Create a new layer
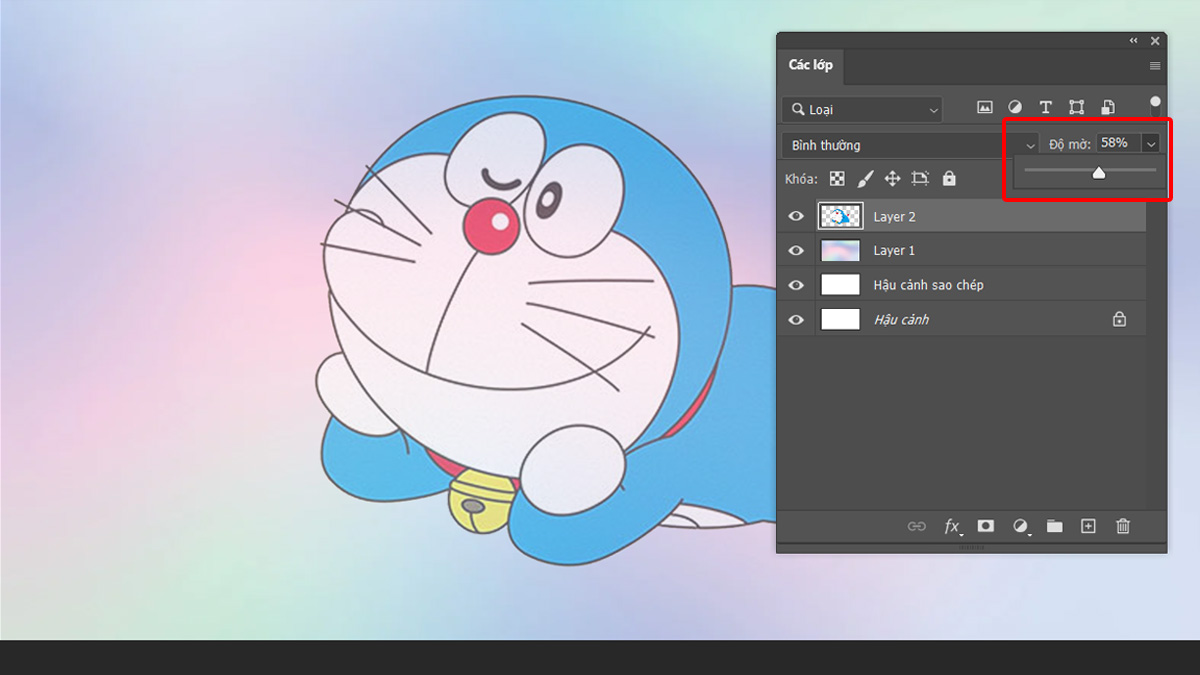The image size is (1200, 675). (x=1089, y=526)
